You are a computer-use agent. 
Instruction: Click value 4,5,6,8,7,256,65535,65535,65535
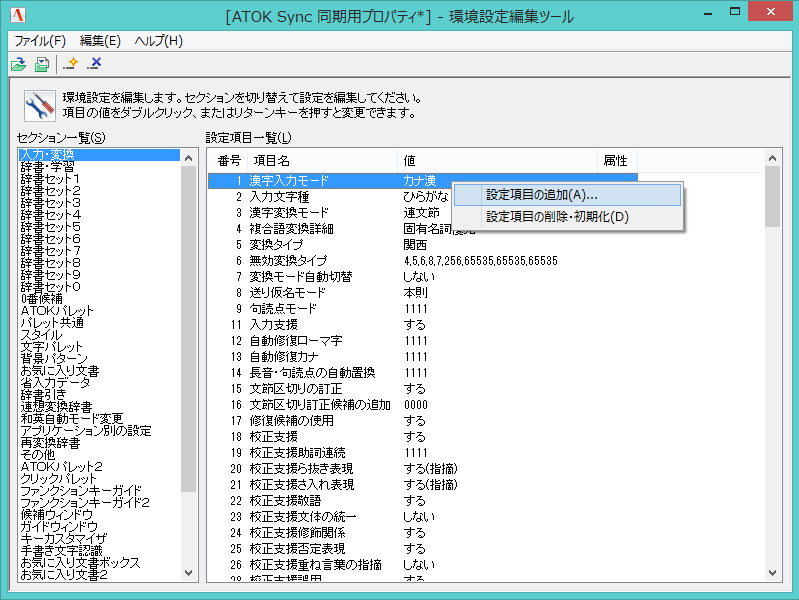[481, 261]
